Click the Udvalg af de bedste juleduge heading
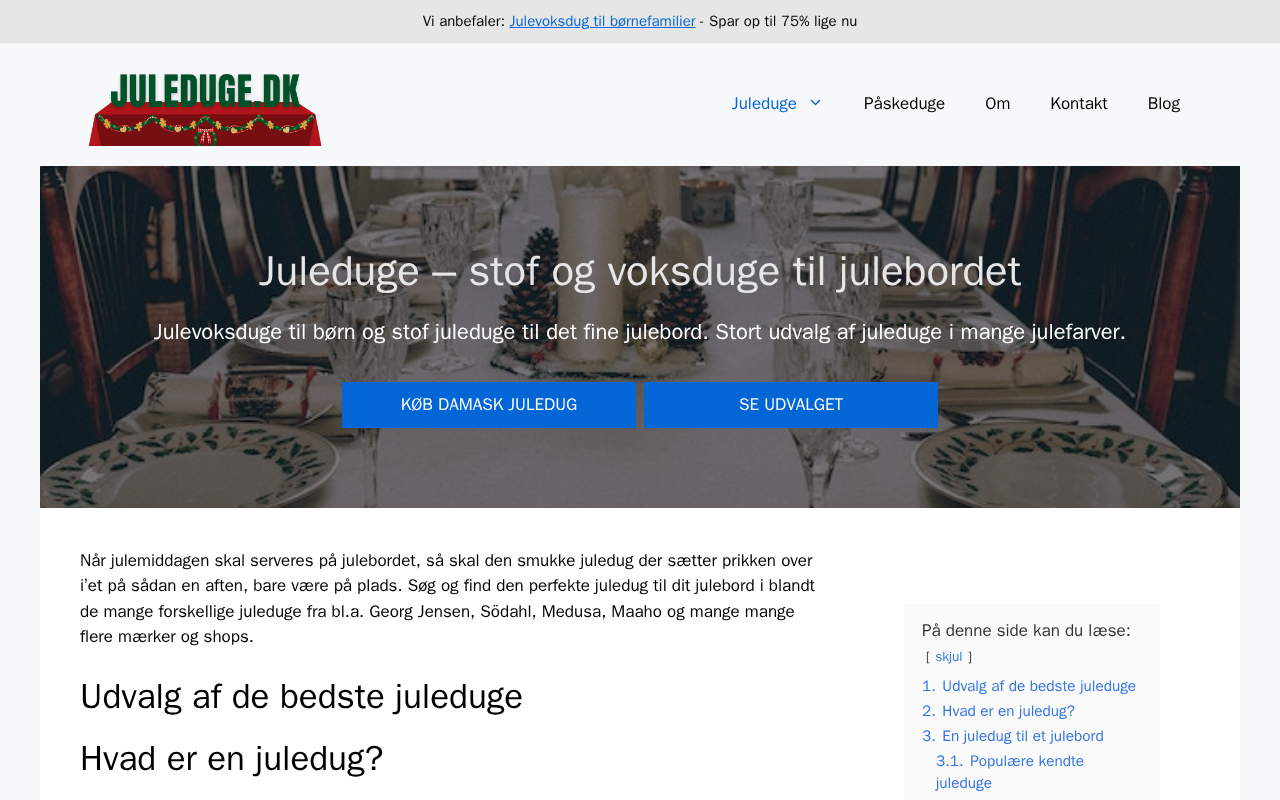The height and width of the screenshot is (800, 1280). [301, 696]
